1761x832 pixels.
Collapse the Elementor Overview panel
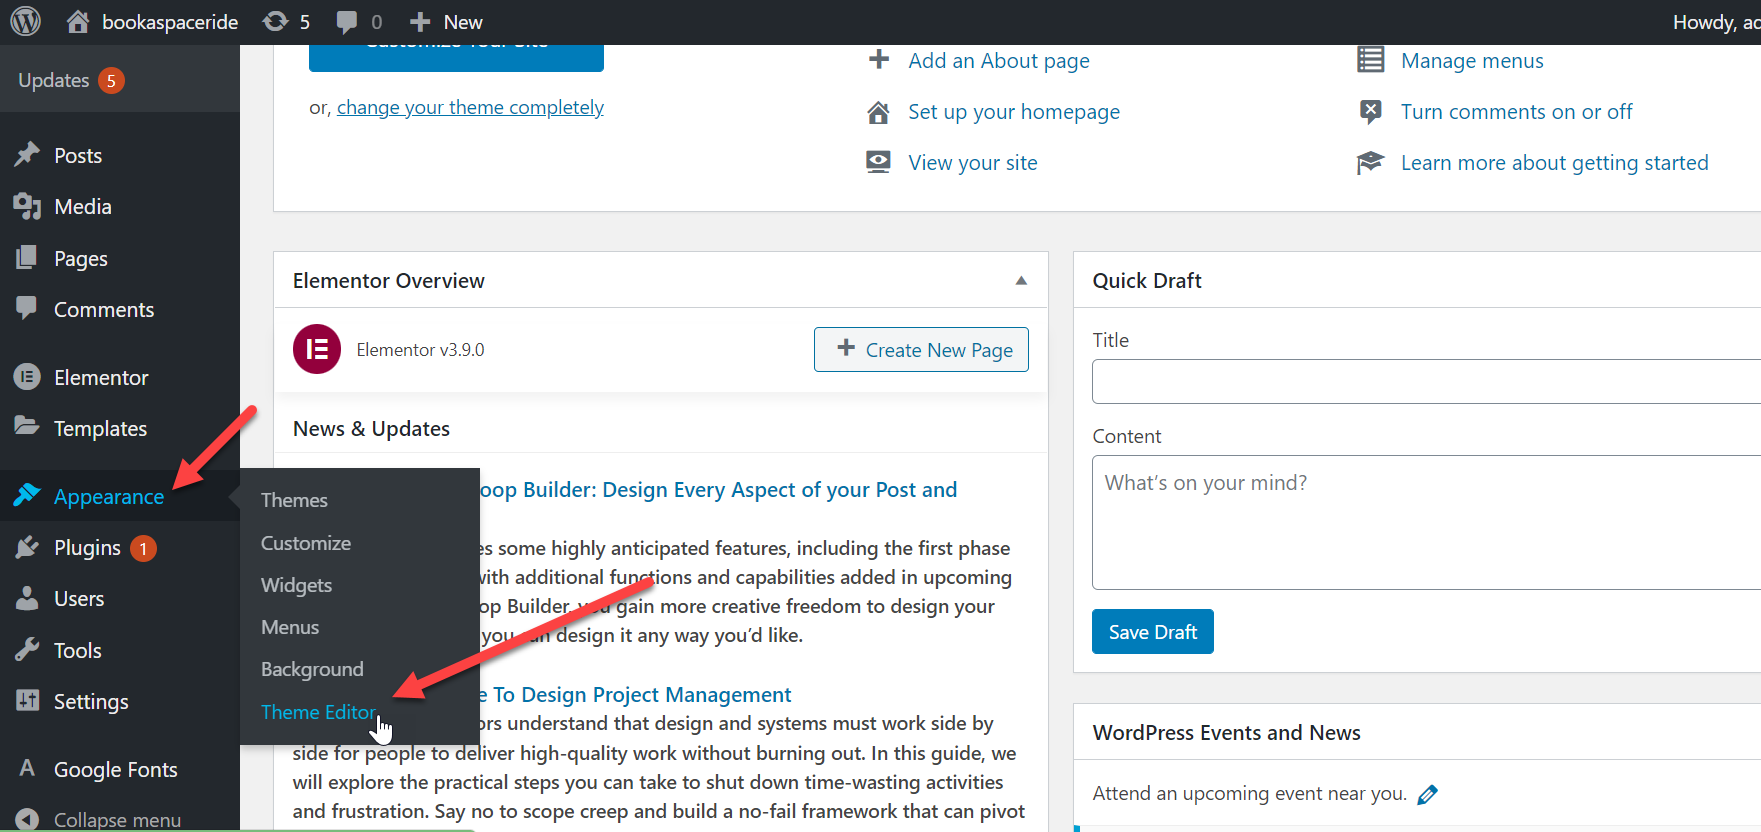point(1021,281)
